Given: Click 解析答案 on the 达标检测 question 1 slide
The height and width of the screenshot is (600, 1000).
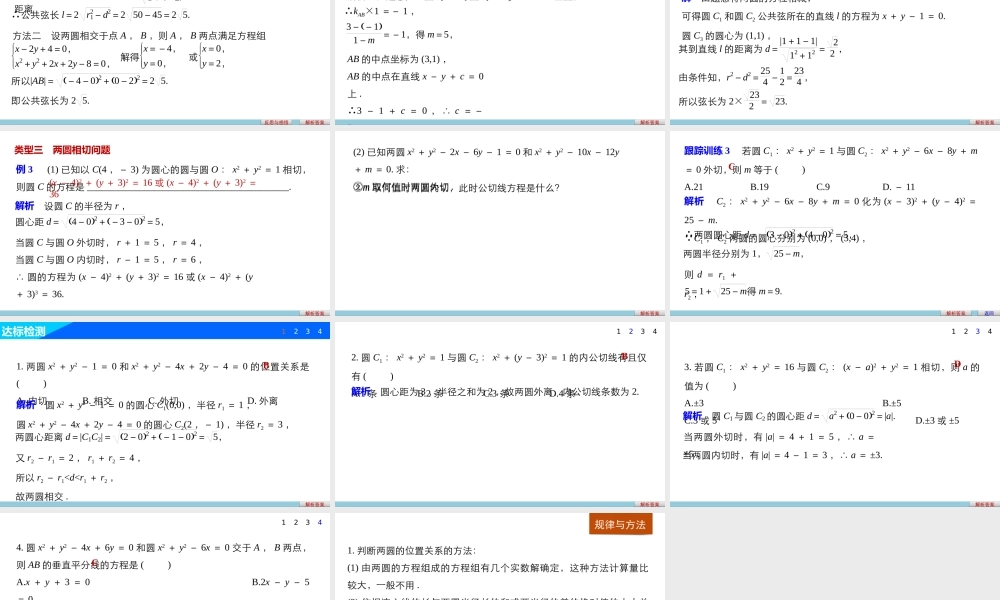Looking at the screenshot, I should (314, 504).
